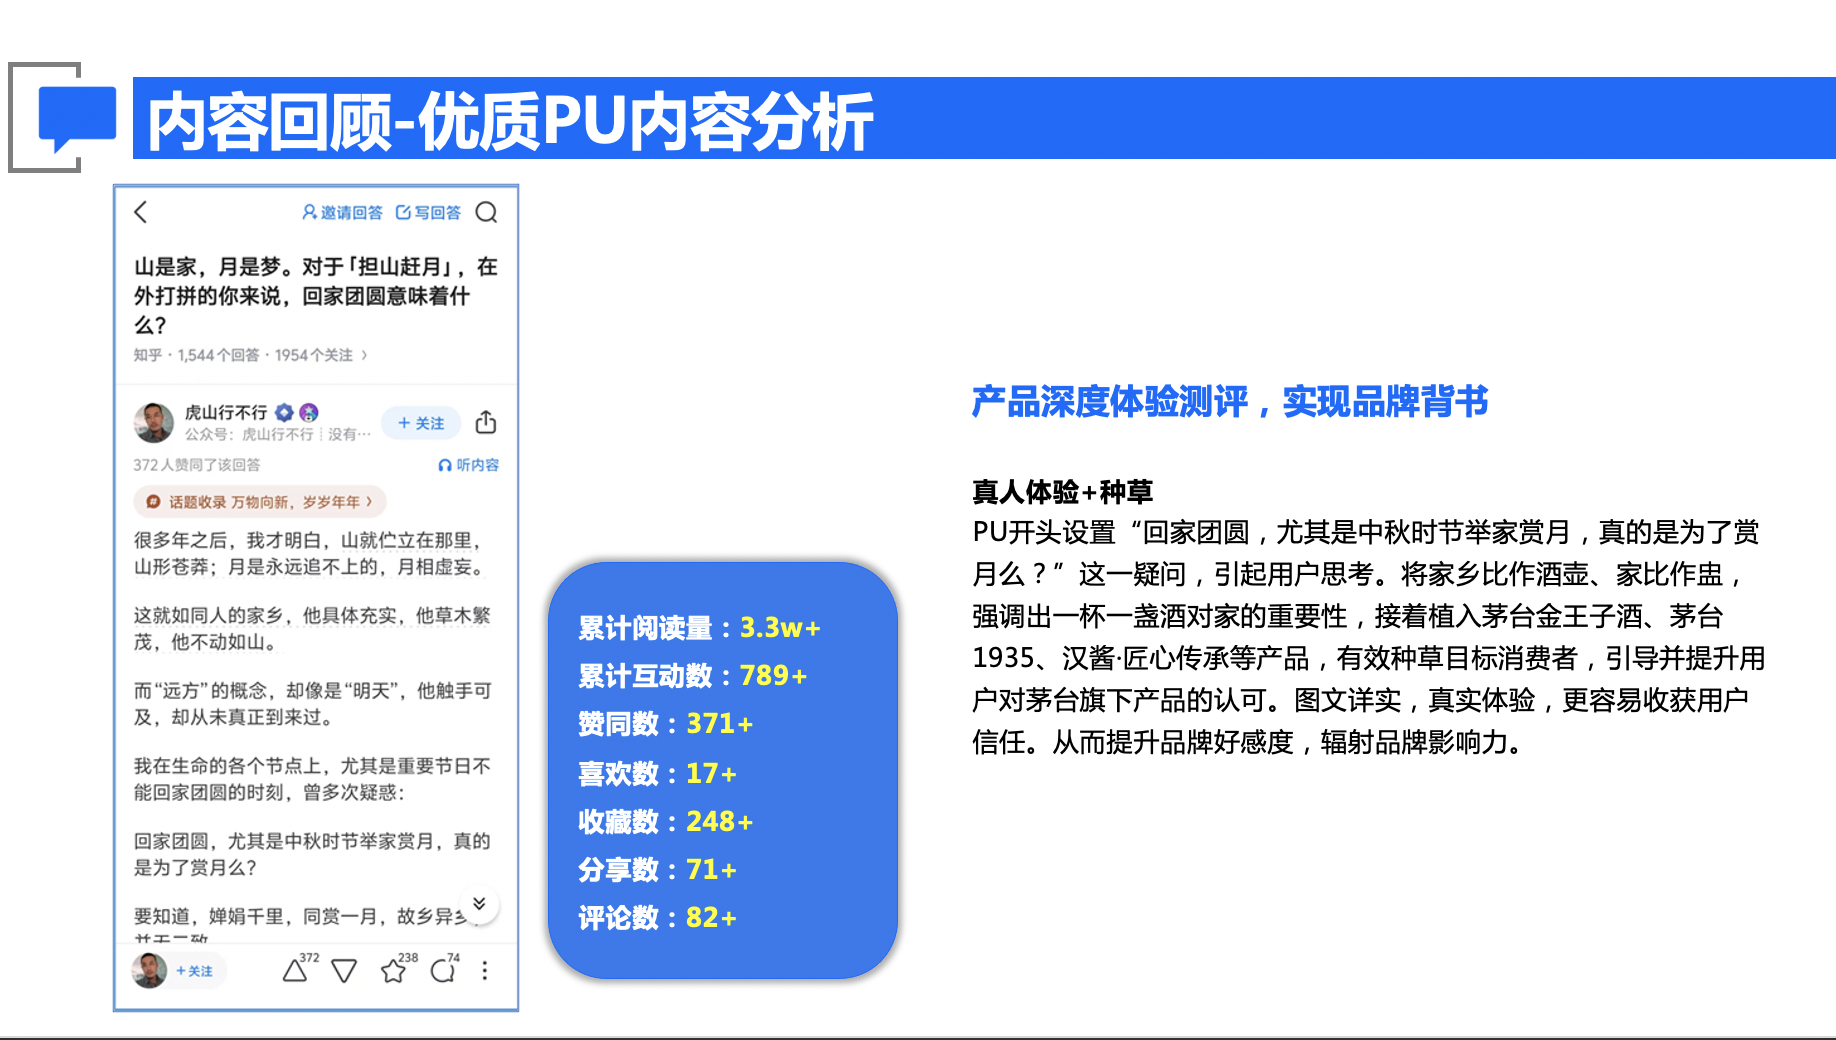Open the 话题收录 万物向新 topic tag
The image size is (1836, 1040).
coord(260,502)
